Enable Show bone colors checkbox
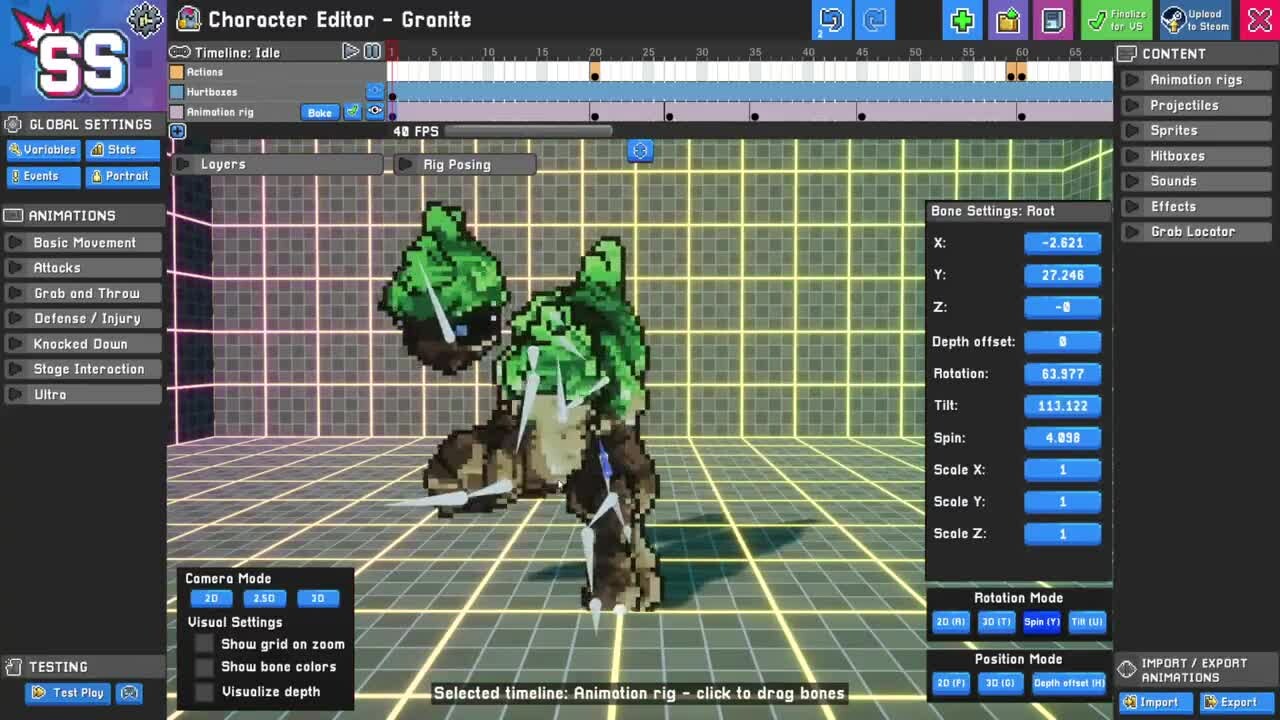The image size is (1280, 720). 205,667
